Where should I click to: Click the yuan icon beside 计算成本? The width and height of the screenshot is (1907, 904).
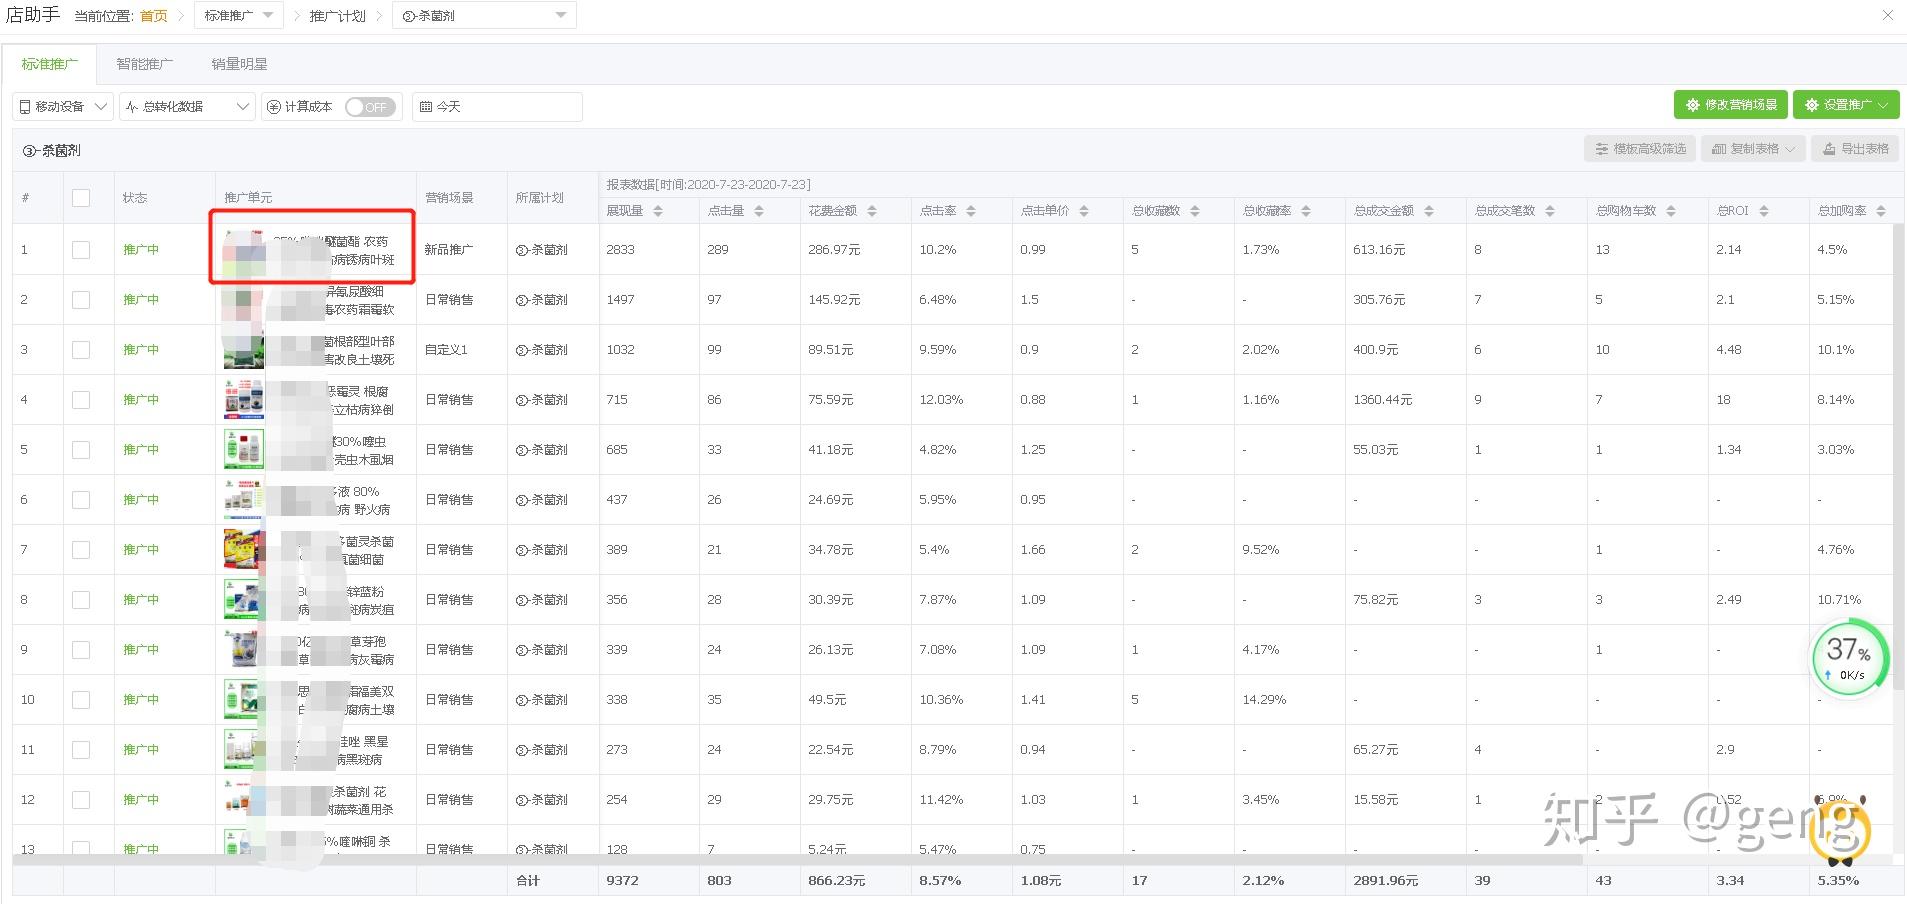point(274,107)
